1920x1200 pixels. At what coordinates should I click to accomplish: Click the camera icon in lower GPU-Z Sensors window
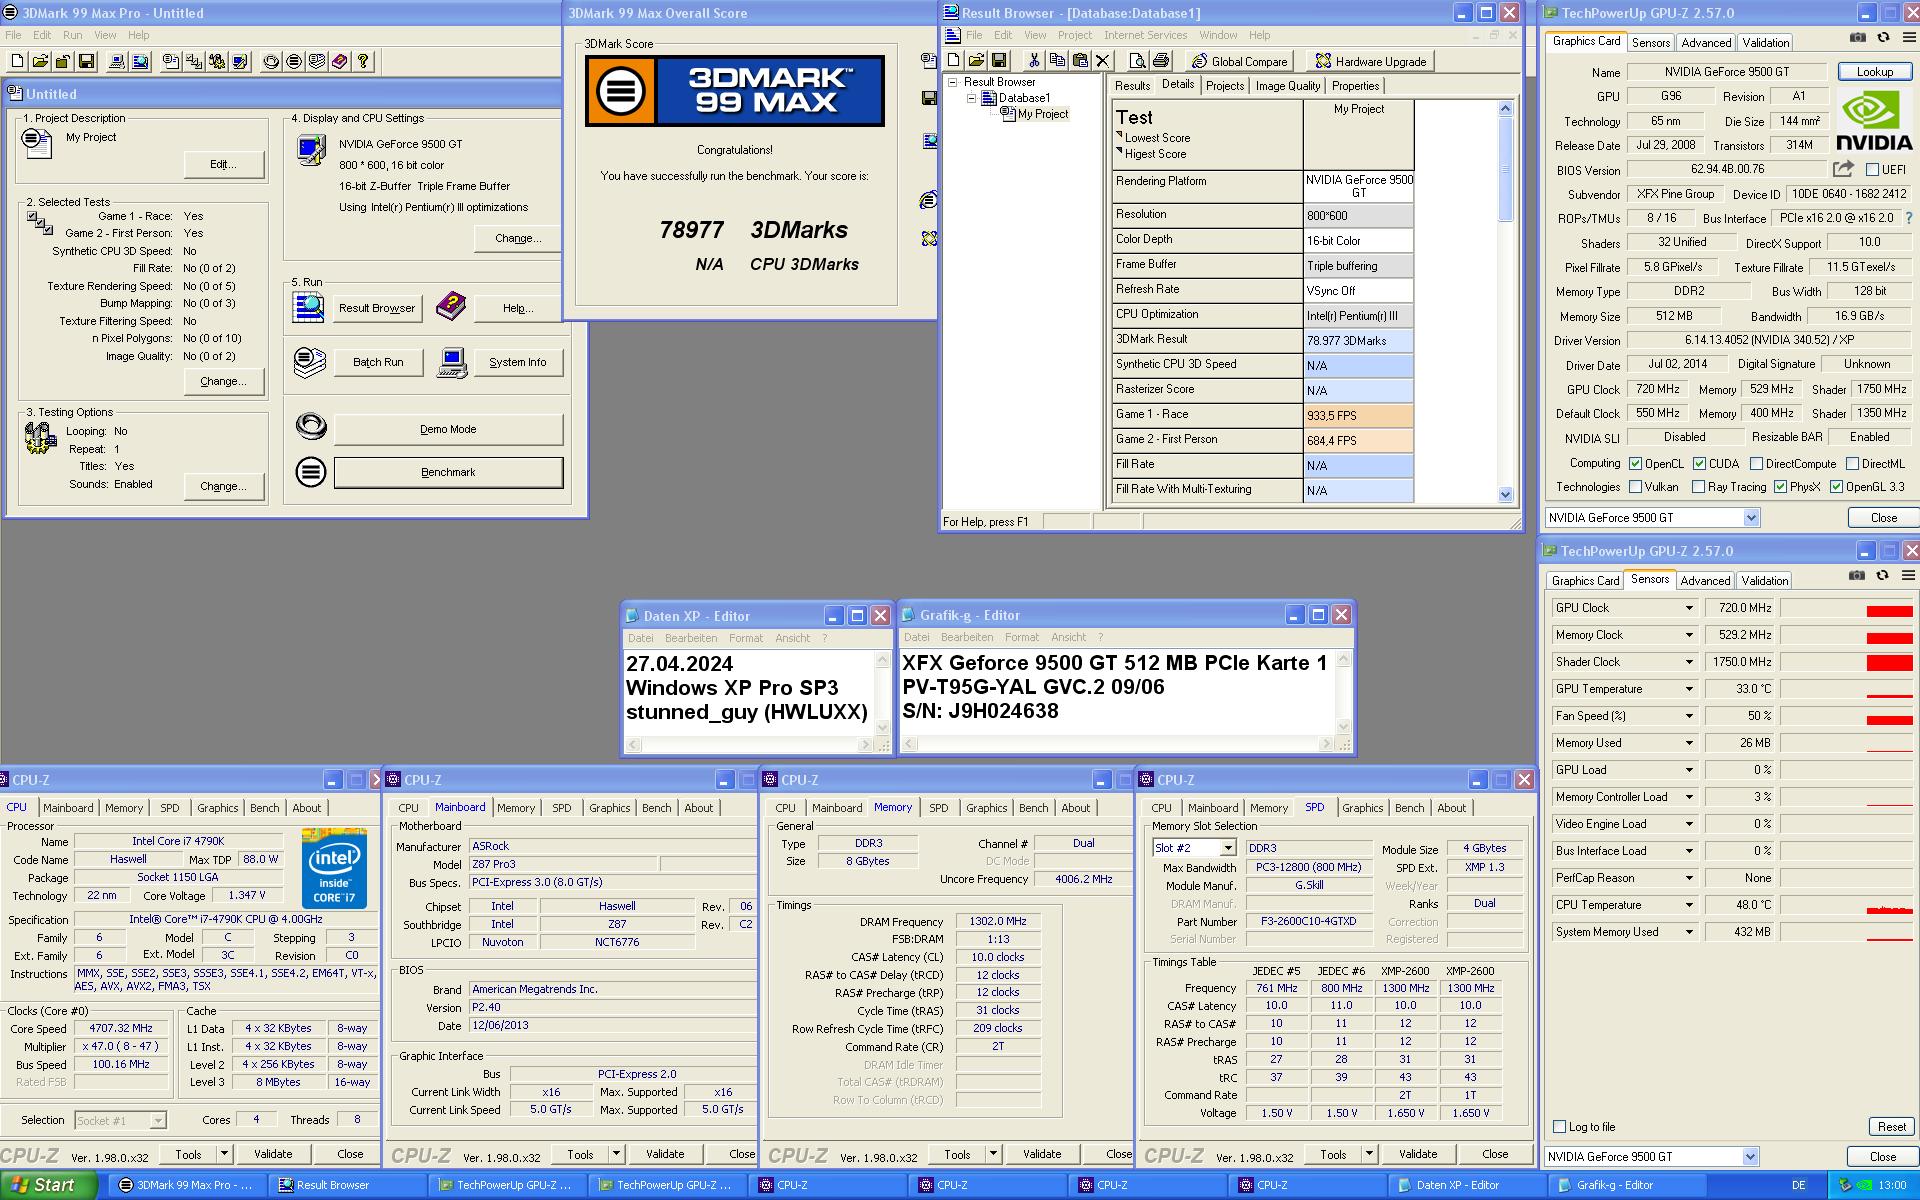tap(1856, 576)
